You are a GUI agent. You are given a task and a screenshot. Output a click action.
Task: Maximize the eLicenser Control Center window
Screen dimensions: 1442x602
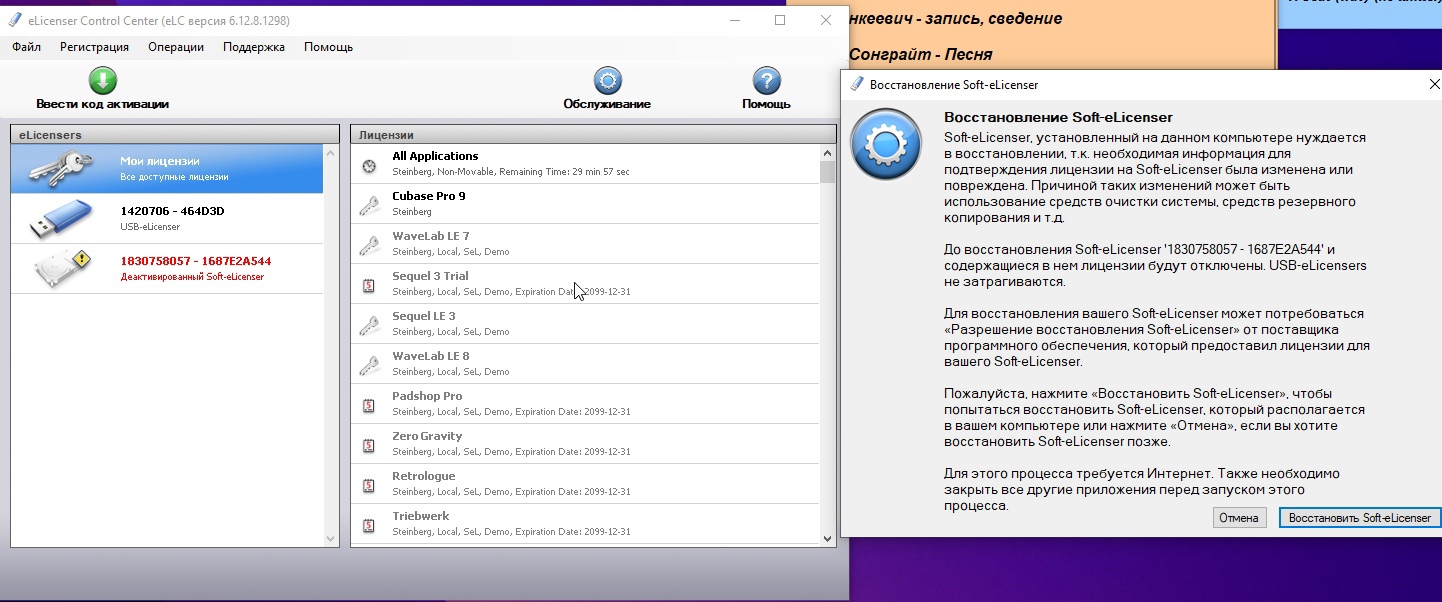(x=780, y=19)
